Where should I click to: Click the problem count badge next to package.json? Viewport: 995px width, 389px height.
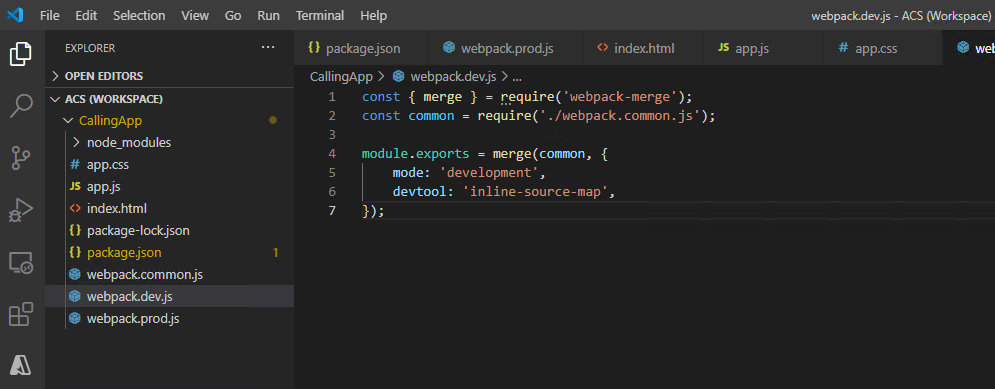(275, 253)
